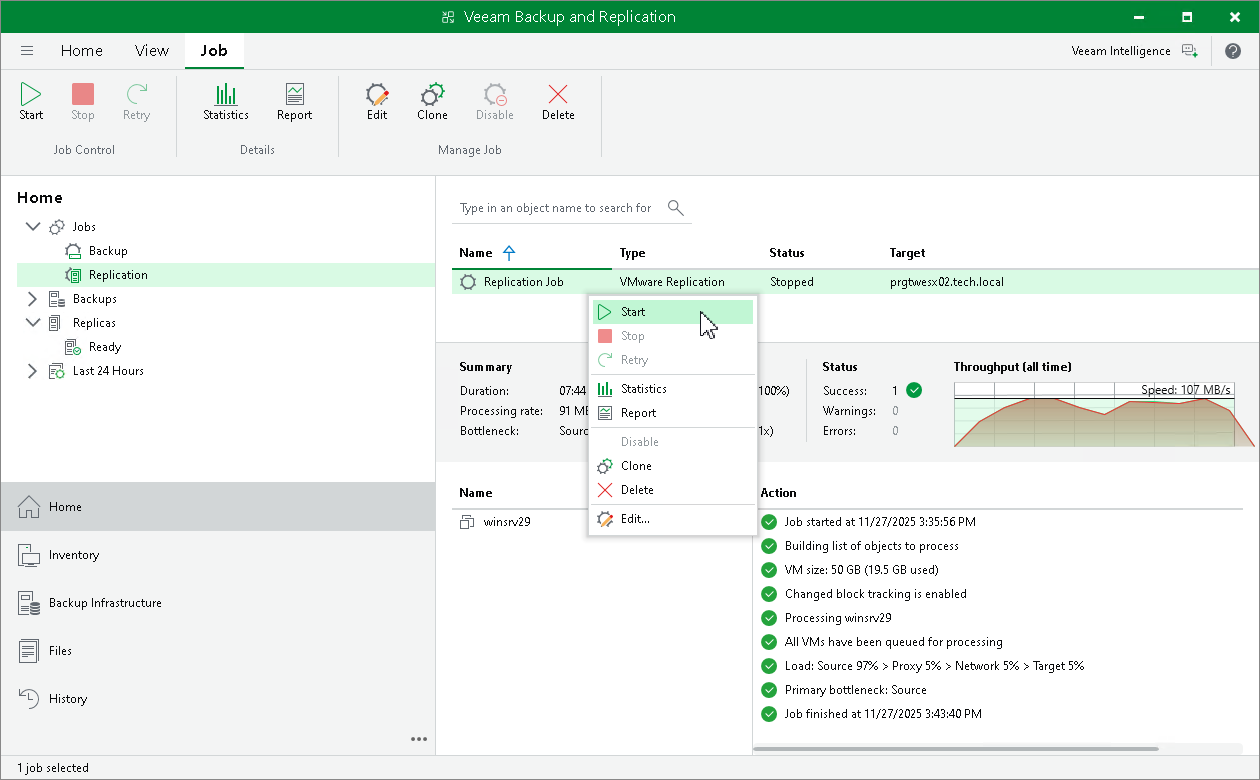Image resolution: width=1260 pixels, height=780 pixels.
Task: Click 'VM size: 50 GB (19.5 GB used)'
Action: [862, 570]
